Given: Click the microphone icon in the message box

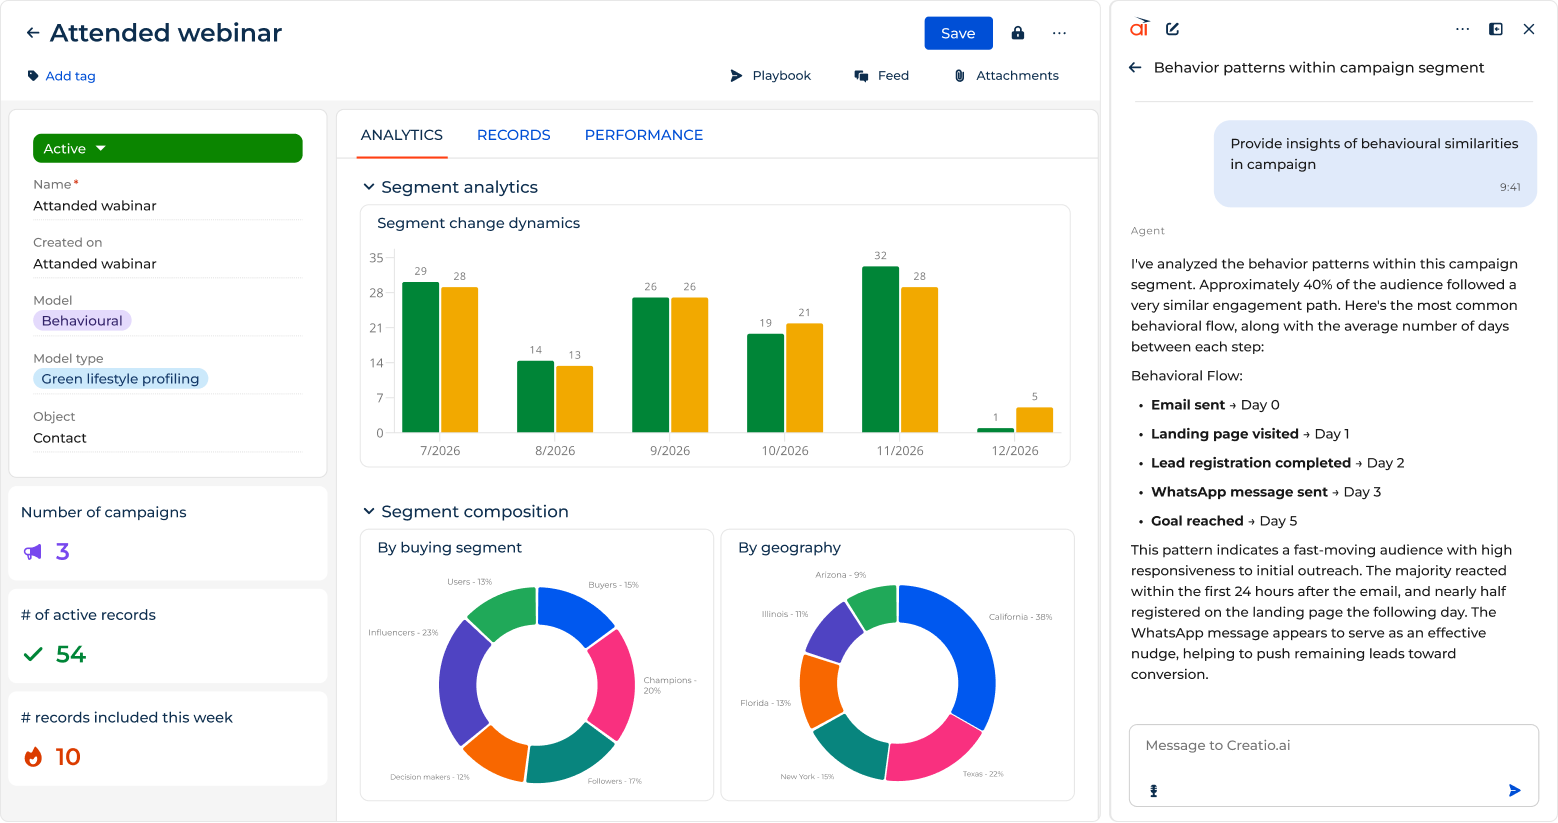Looking at the screenshot, I should pos(1153,790).
